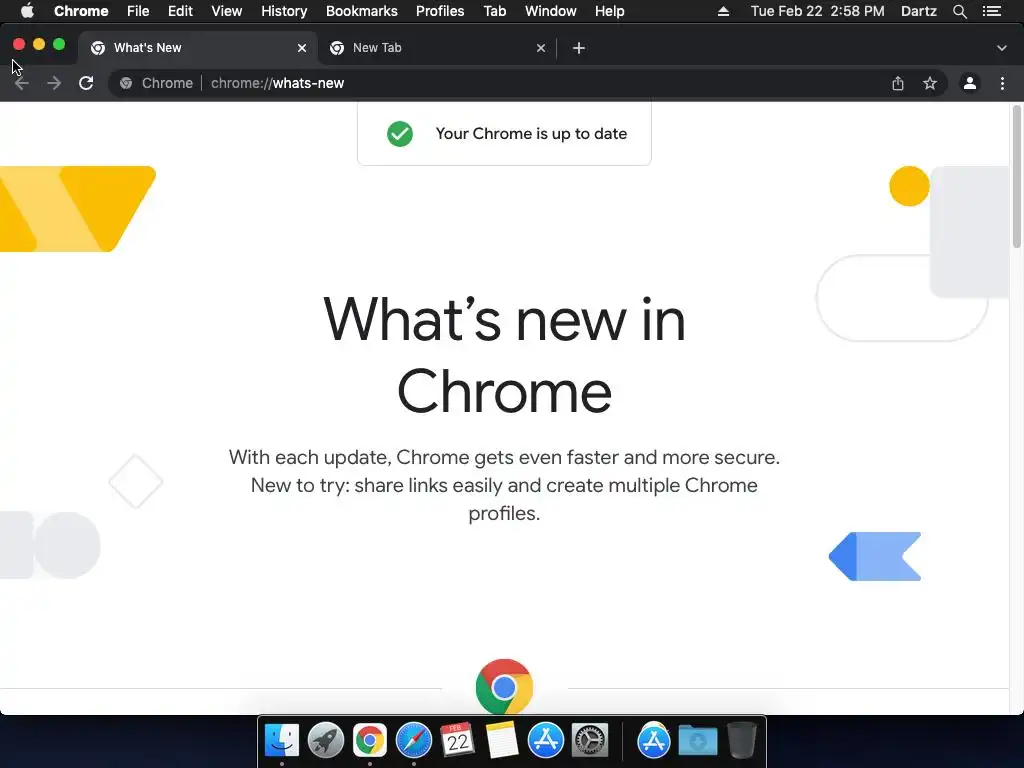Click the browser back arrow
Image resolution: width=1024 pixels, height=768 pixels.
pyautogui.click(x=22, y=83)
